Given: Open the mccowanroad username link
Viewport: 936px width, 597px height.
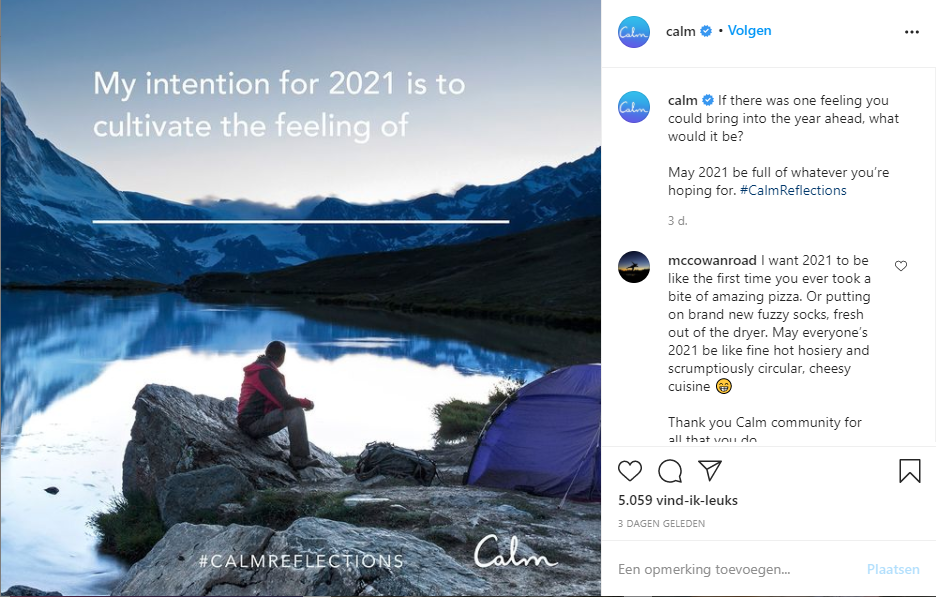Looking at the screenshot, I should (x=712, y=261).
